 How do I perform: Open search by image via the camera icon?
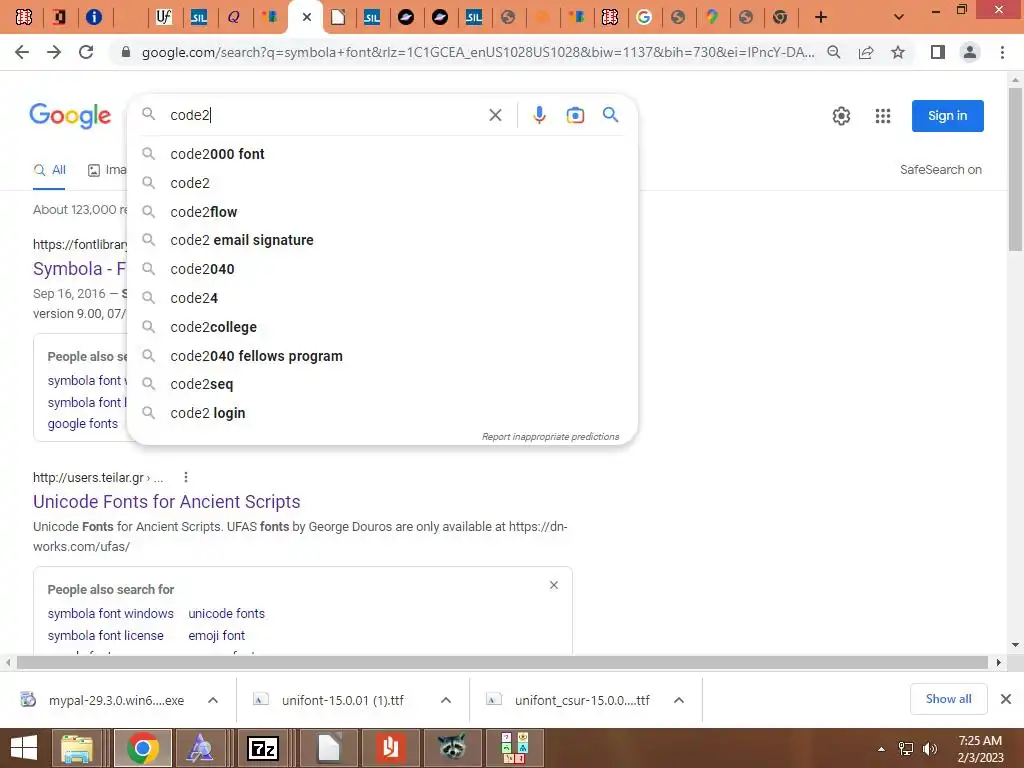(x=575, y=115)
